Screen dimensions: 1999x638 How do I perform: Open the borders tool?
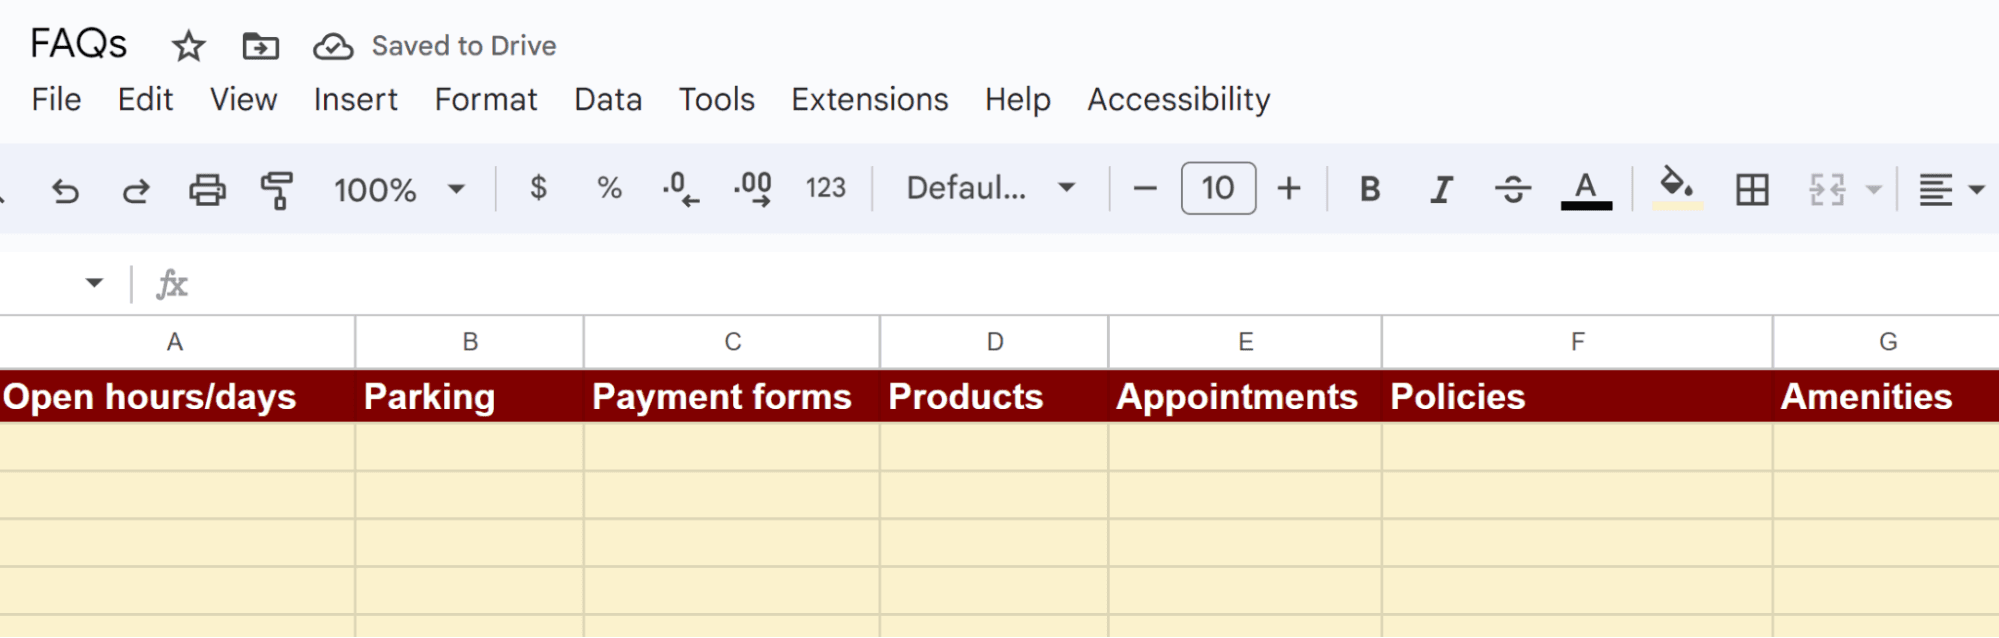(x=1752, y=189)
